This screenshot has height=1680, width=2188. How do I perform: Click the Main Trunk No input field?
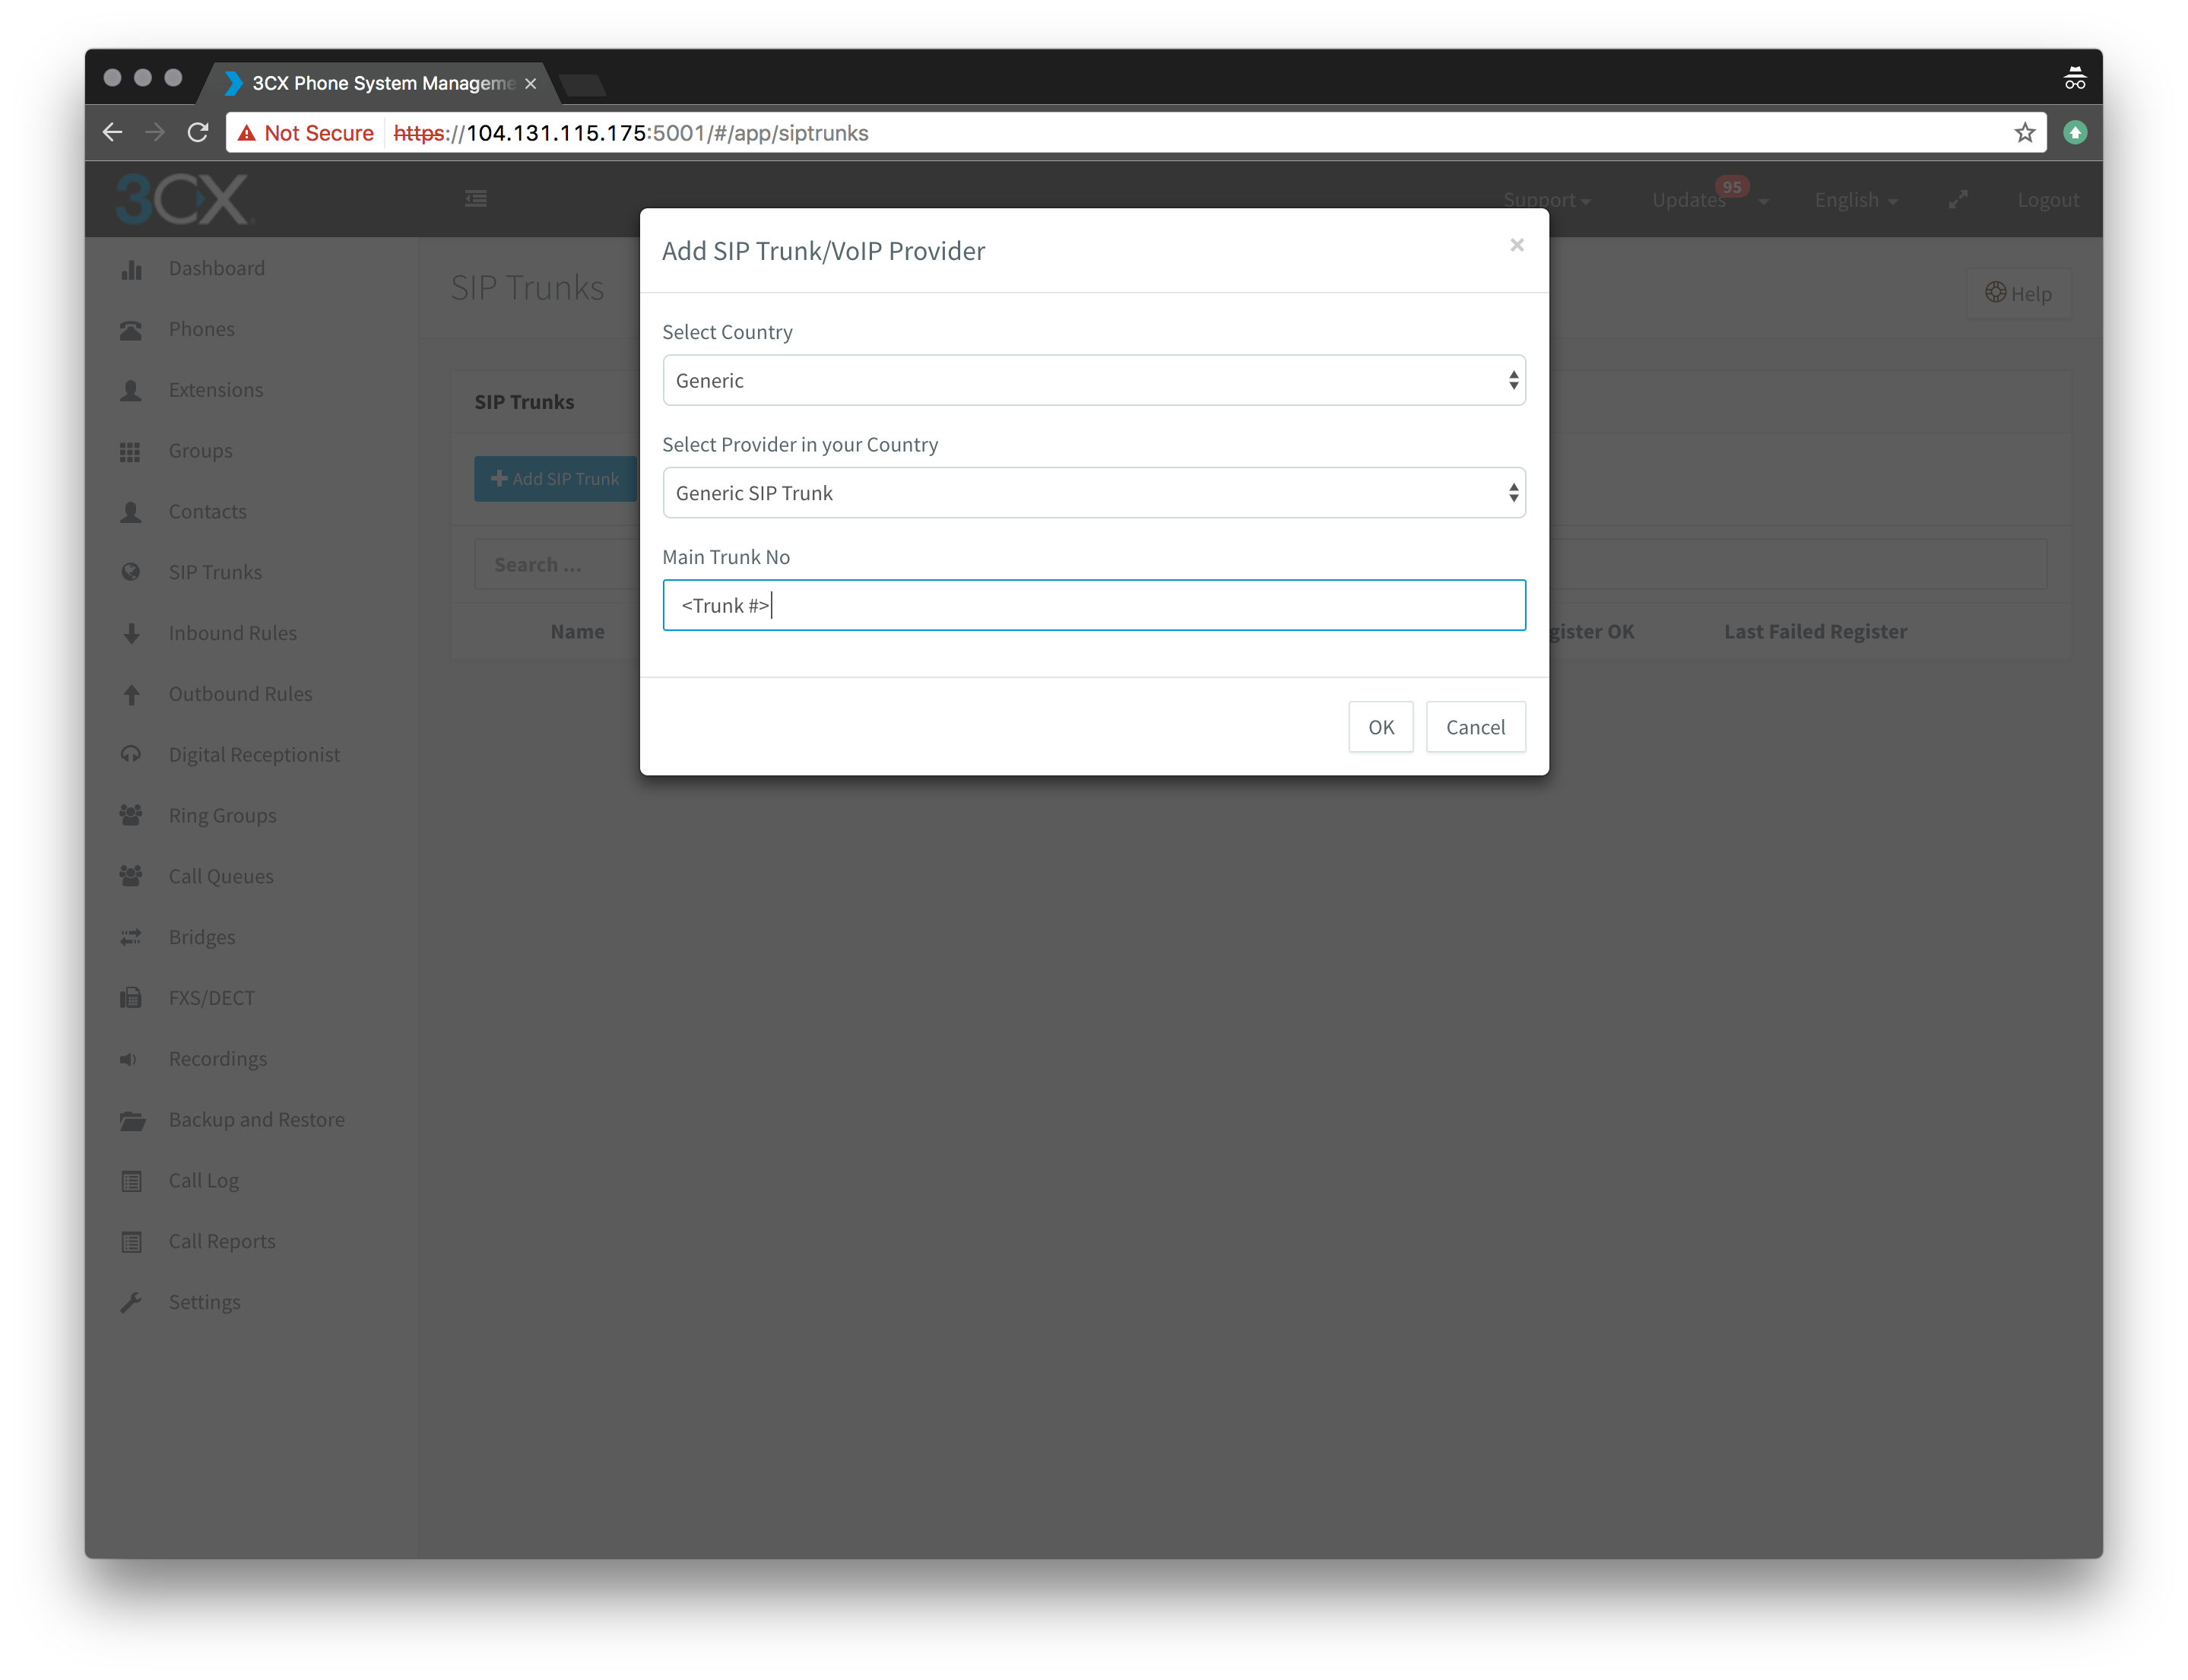[x=1094, y=606]
